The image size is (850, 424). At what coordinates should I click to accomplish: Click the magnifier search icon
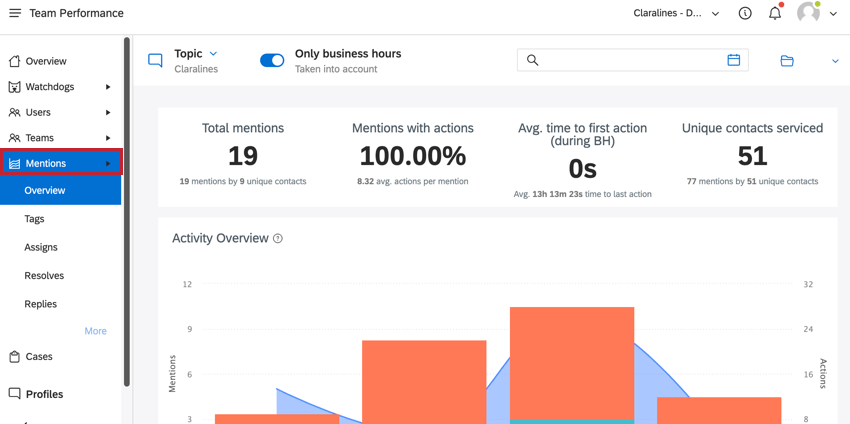(532, 60)
